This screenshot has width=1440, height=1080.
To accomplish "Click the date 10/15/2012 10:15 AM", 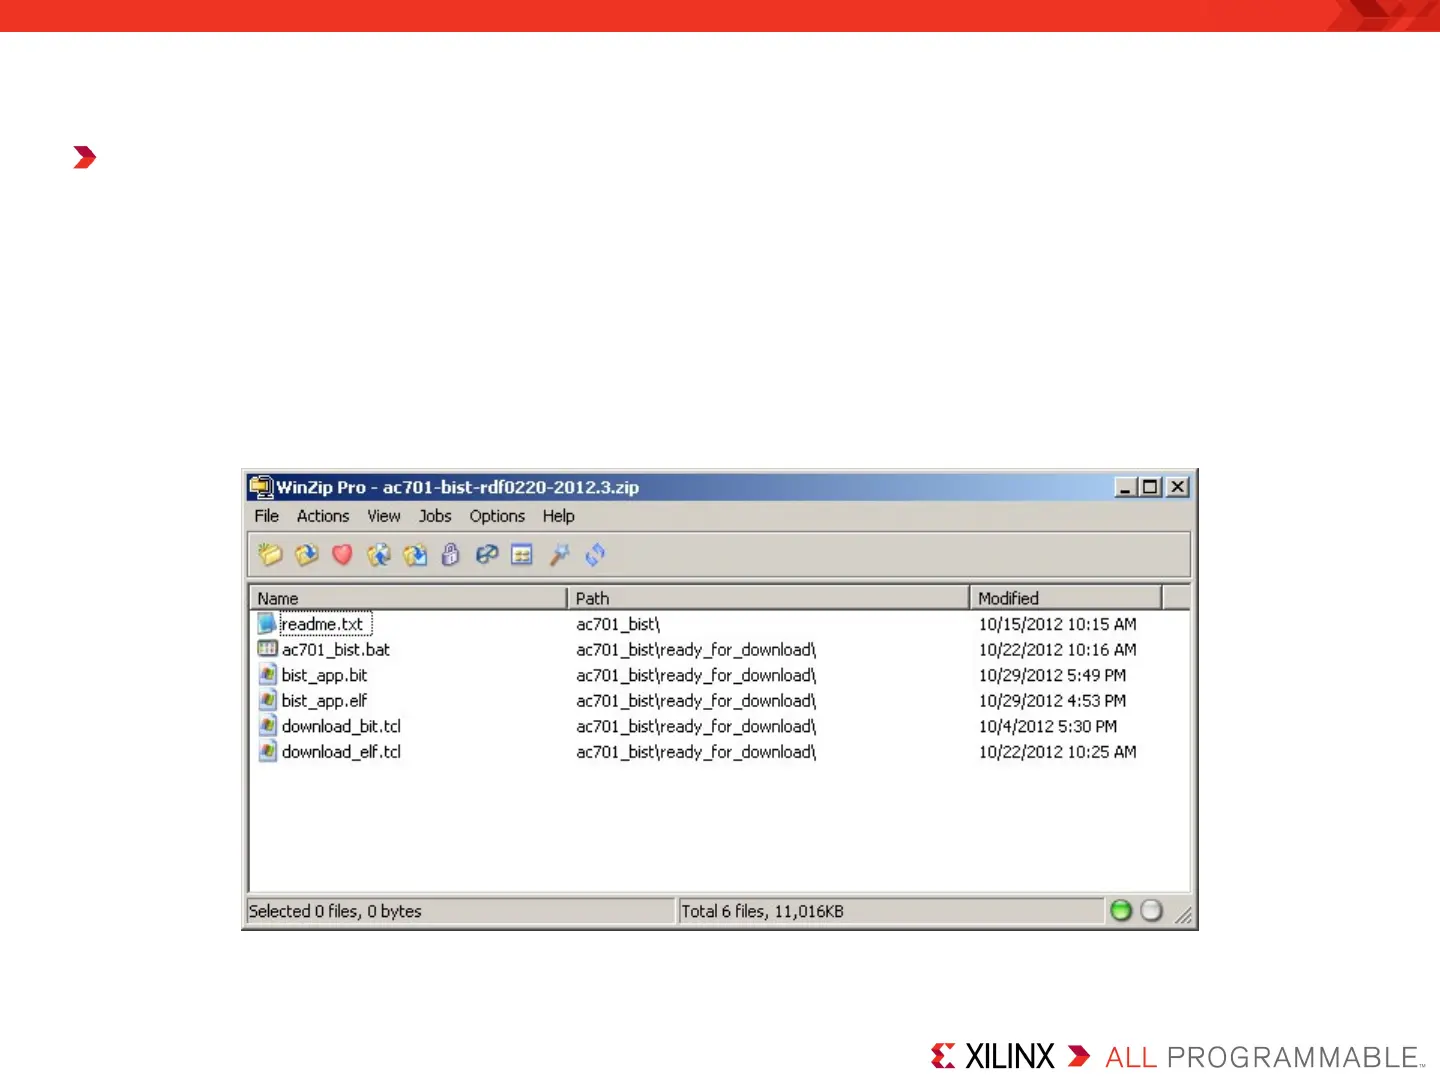I will (x=1057, y=624).
